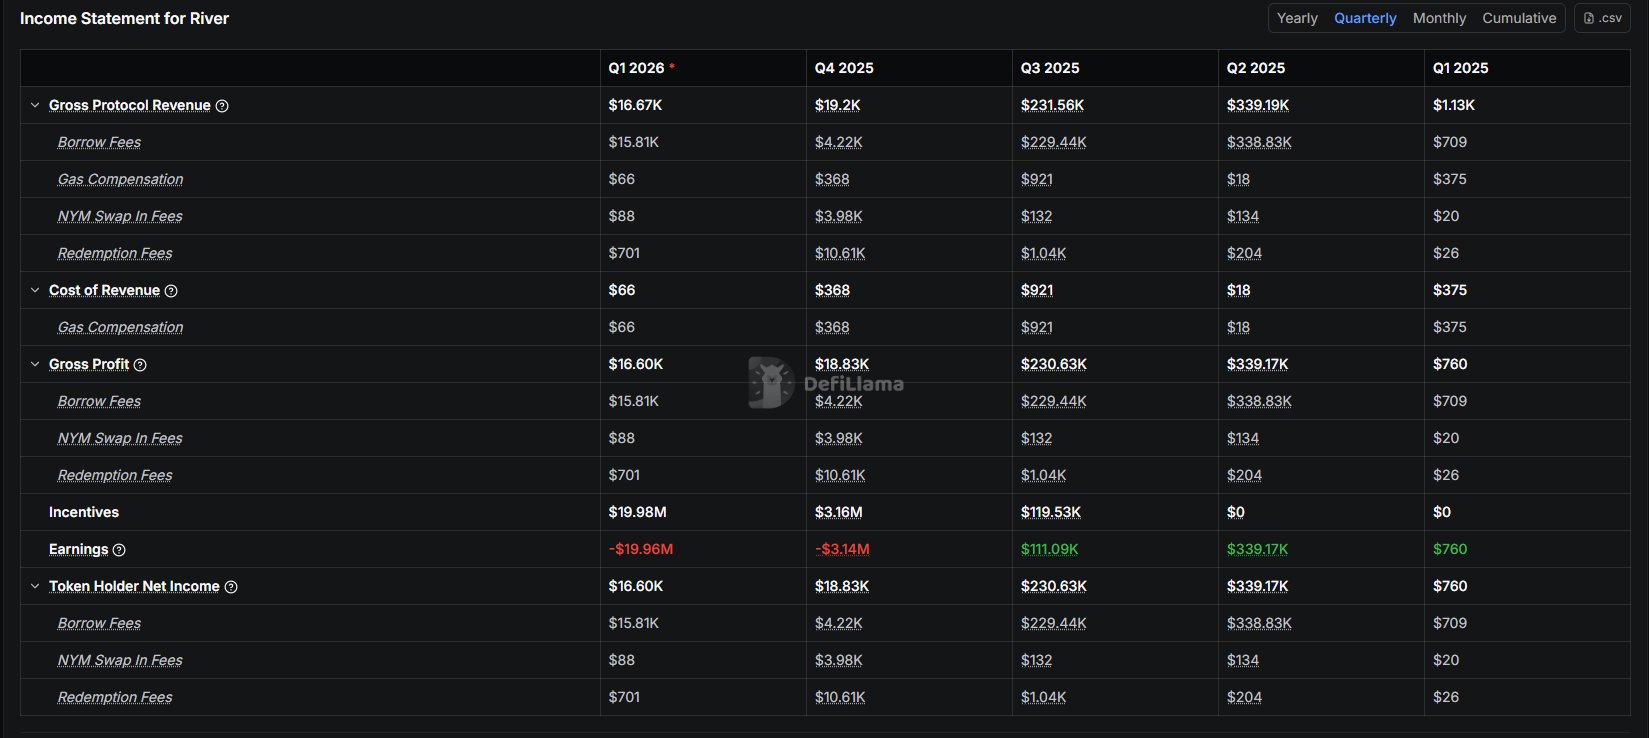Select the Quarterly tab
1649x738 pixels.
[1365, 18]
